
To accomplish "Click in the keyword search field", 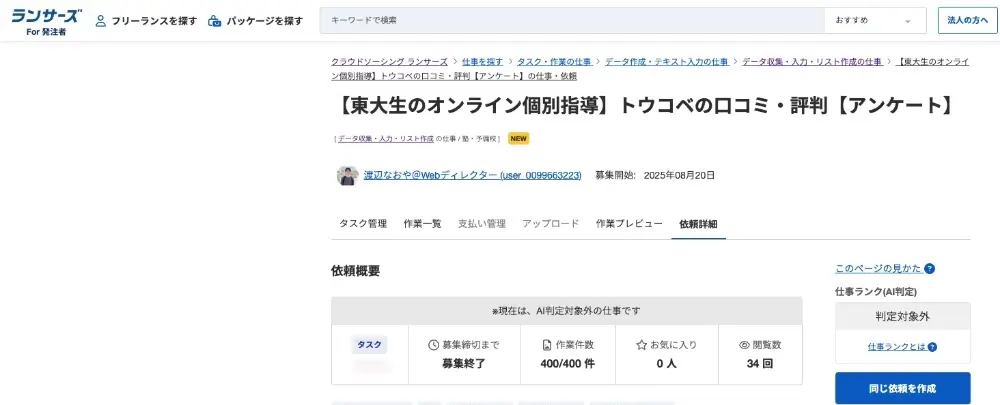I will 572,20.
